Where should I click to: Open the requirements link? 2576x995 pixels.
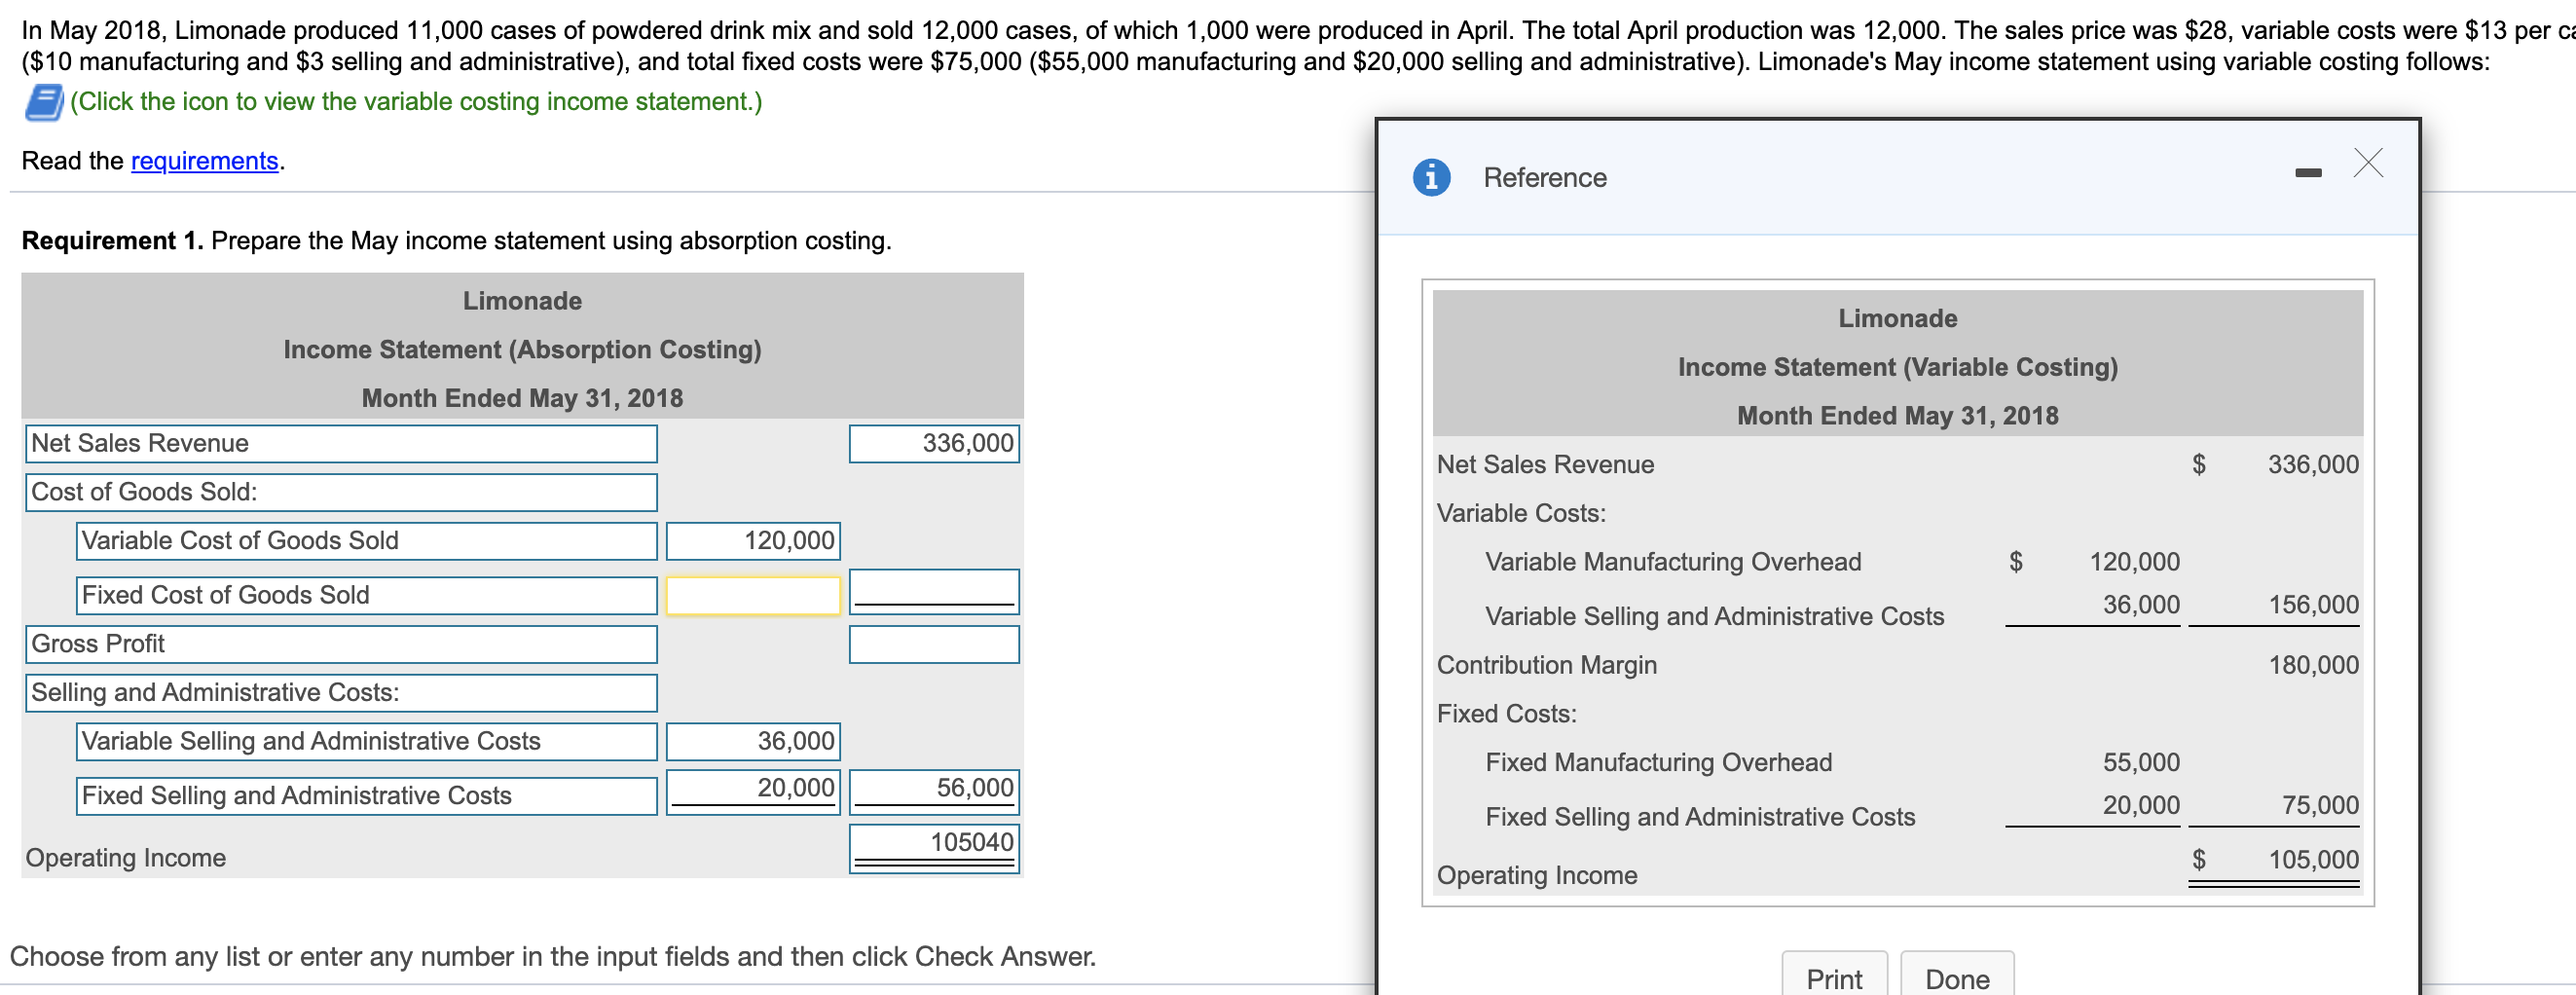tap(204, 161)
